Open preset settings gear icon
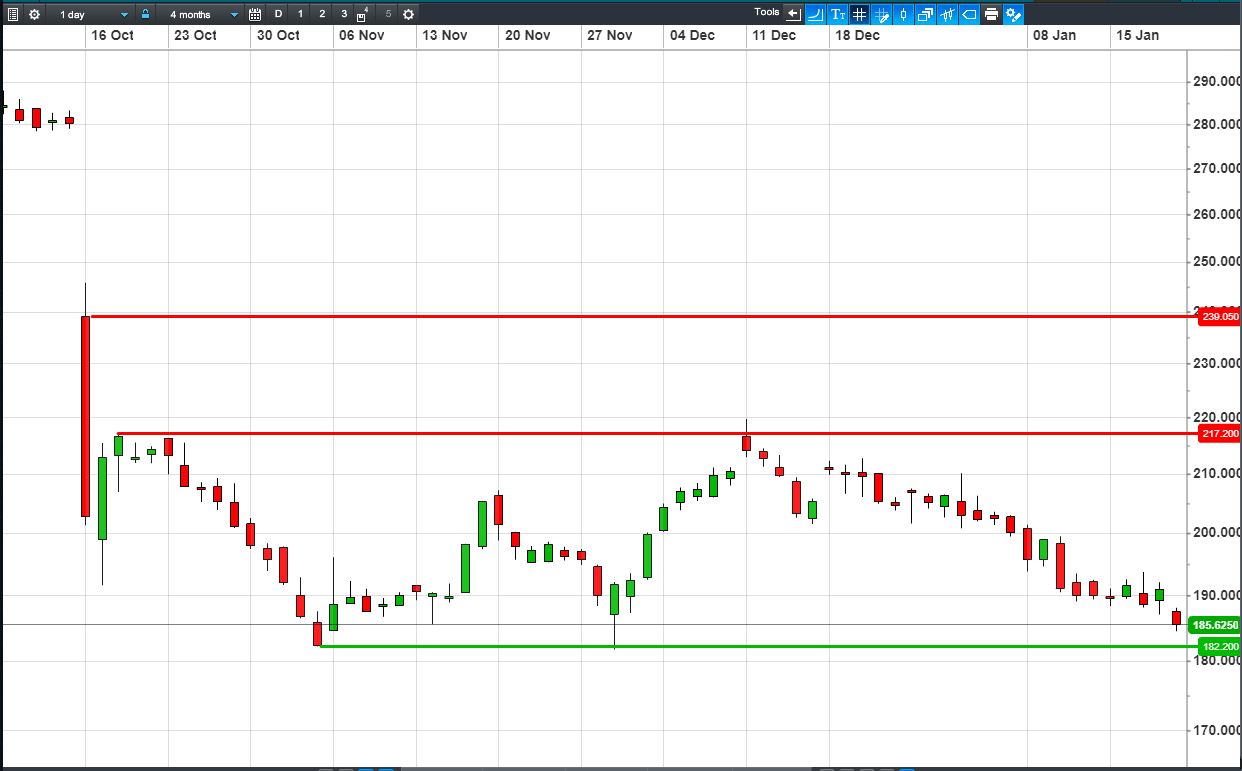The width and height of the screenshot is (1242, 771). pos(408,14)
